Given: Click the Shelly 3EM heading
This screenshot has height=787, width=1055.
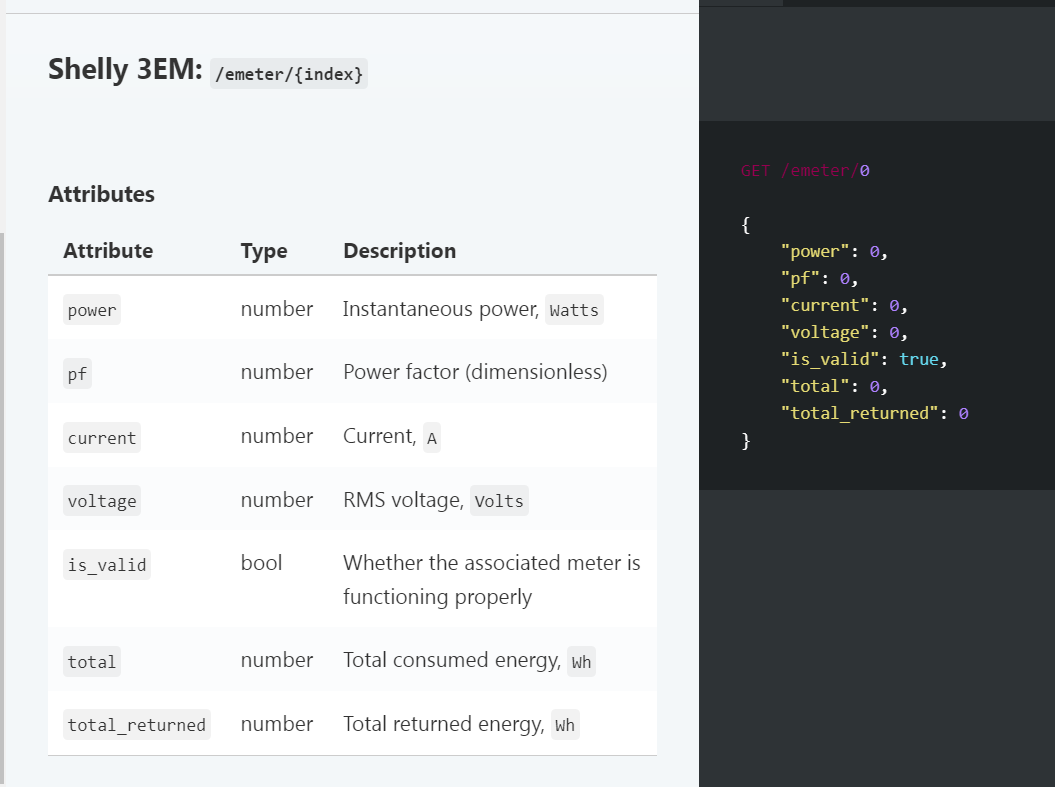Looking at the screenshot, I should point(125,69).
